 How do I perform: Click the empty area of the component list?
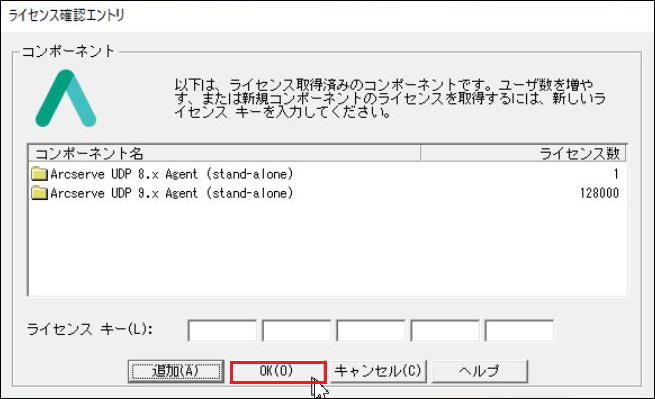(327, 249)
